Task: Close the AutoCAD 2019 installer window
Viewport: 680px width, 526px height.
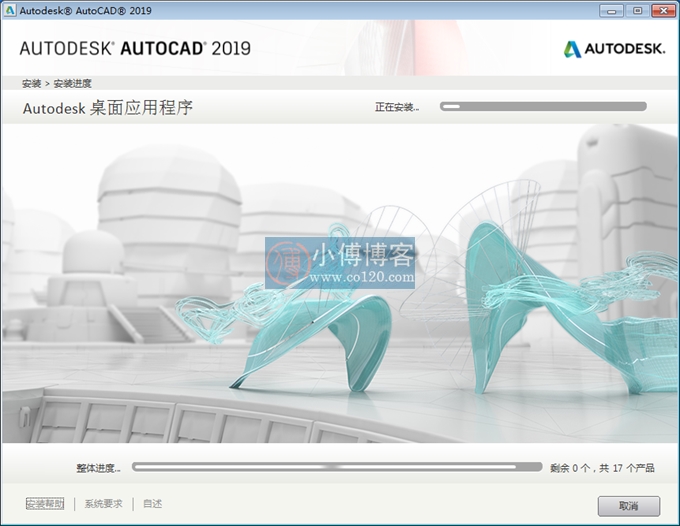Action: pos(664,11)
